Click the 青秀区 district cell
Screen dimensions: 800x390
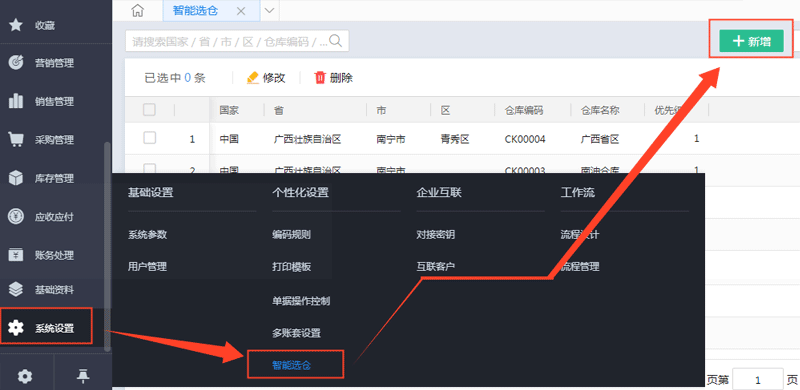(455, 139)
